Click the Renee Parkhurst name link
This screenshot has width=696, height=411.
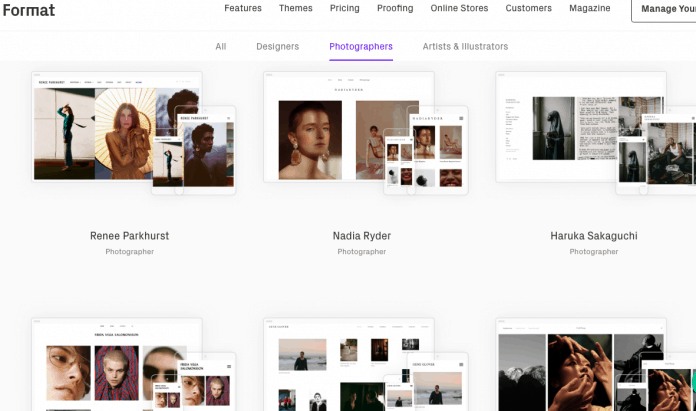130,236
